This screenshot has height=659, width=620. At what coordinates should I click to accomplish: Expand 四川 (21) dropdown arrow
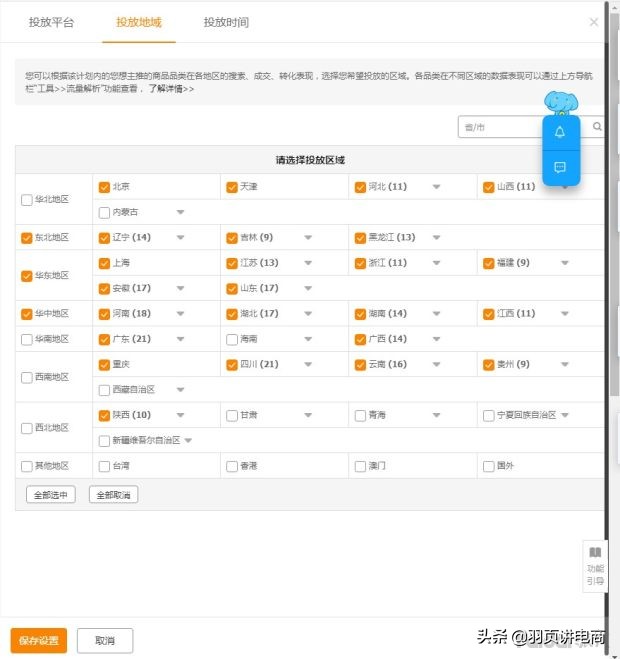308,364
